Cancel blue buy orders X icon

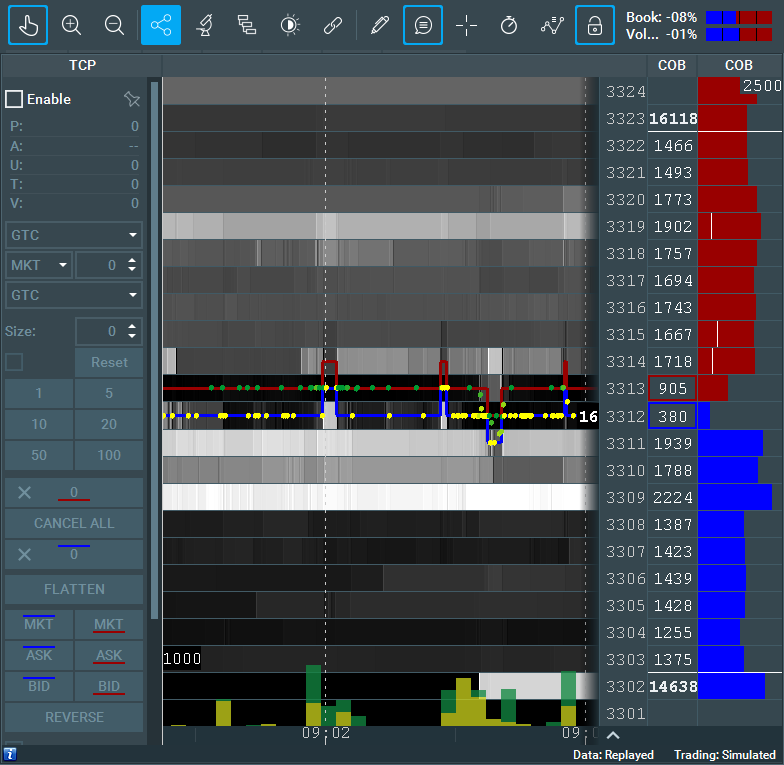24,554
